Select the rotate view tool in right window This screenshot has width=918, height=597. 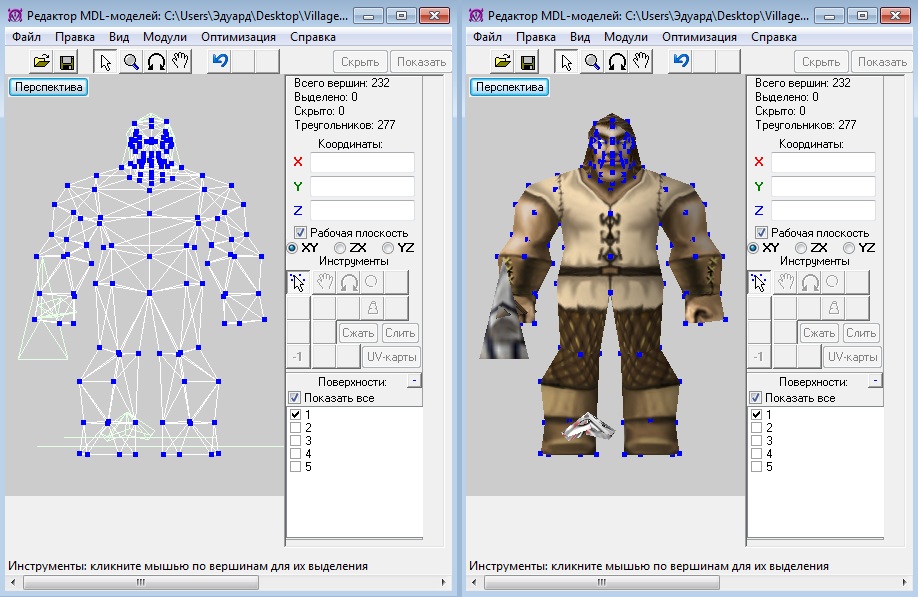point(617,62)
